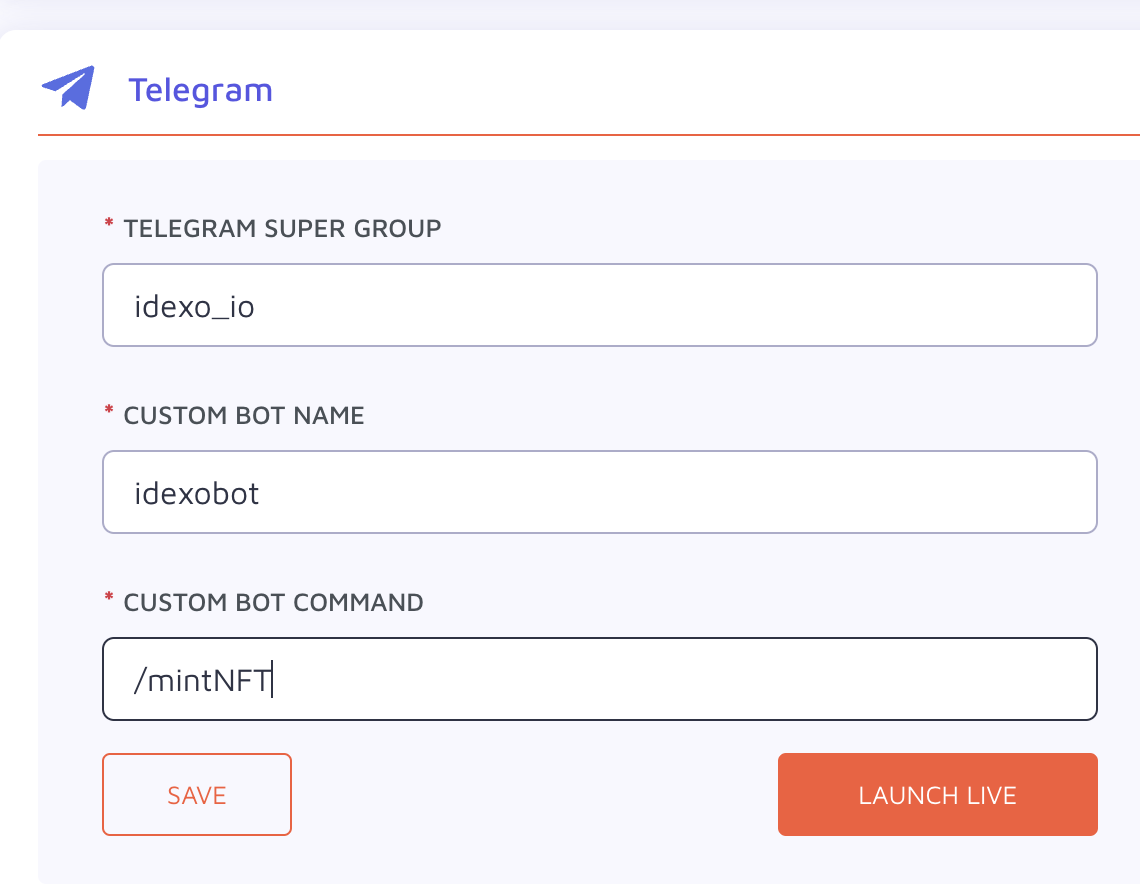This screenshot has height=886, width=1140.
Task: Click blank header area right of Telegram title
Action: point(705,90)
